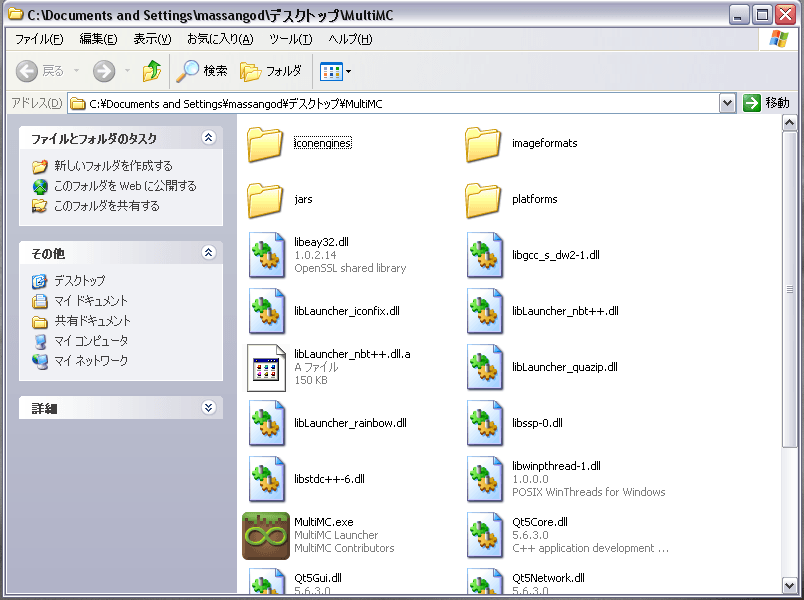Select the libstdc++-6.dll file icon
804x600 pixels.
tap(267, 478)
